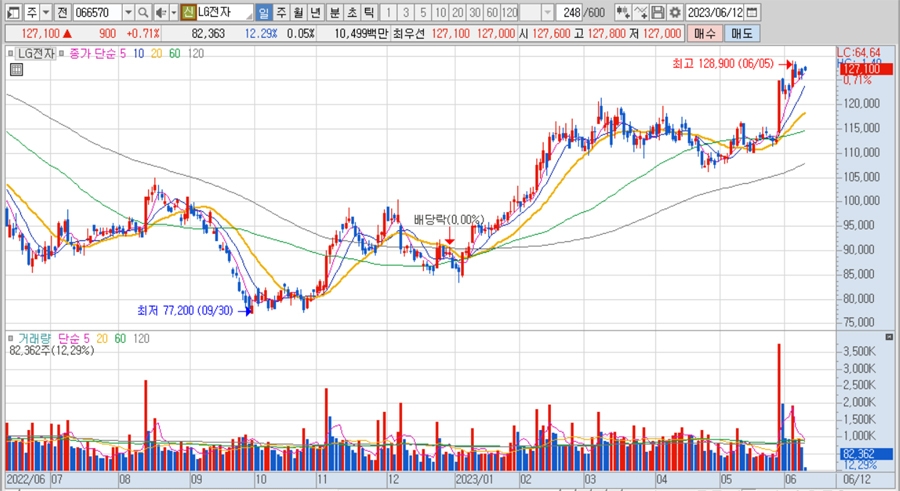Toggle the 분 (minute) chart period
The image size is (900, 491).
[334, 13]
